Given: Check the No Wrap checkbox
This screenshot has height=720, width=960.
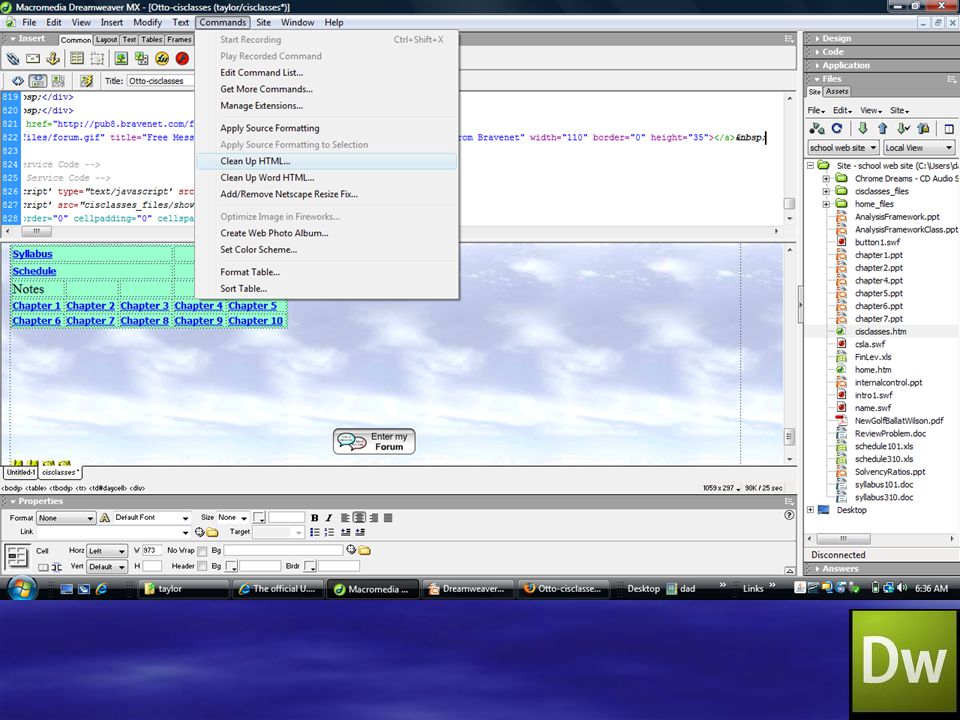Looking at the screenshot, I should (x=202, y=551).
